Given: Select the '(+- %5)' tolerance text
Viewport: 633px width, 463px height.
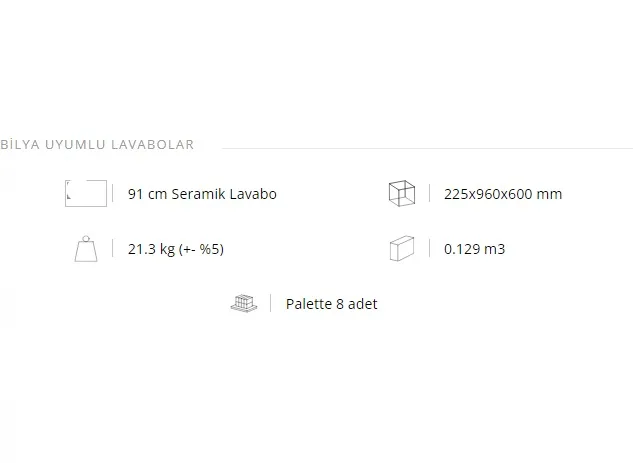Looking at the screenshot, I should tap(201, 249).
